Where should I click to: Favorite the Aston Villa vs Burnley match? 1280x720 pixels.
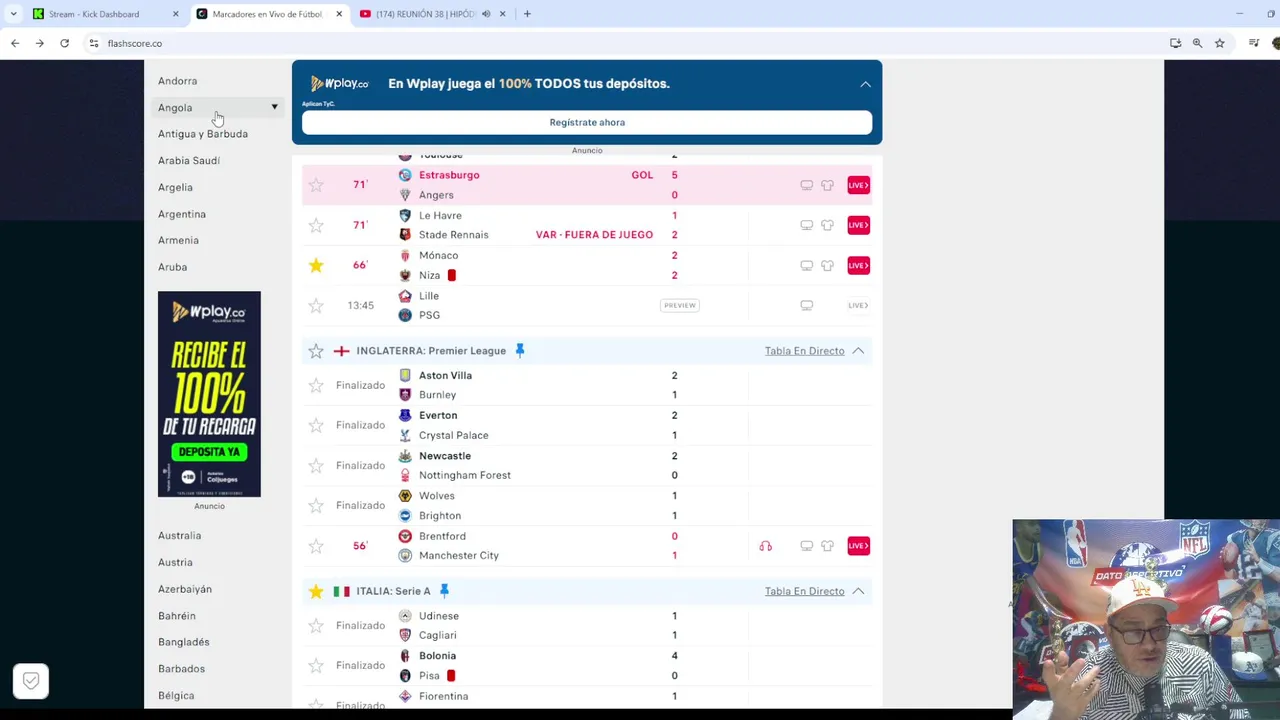(316, 385)
